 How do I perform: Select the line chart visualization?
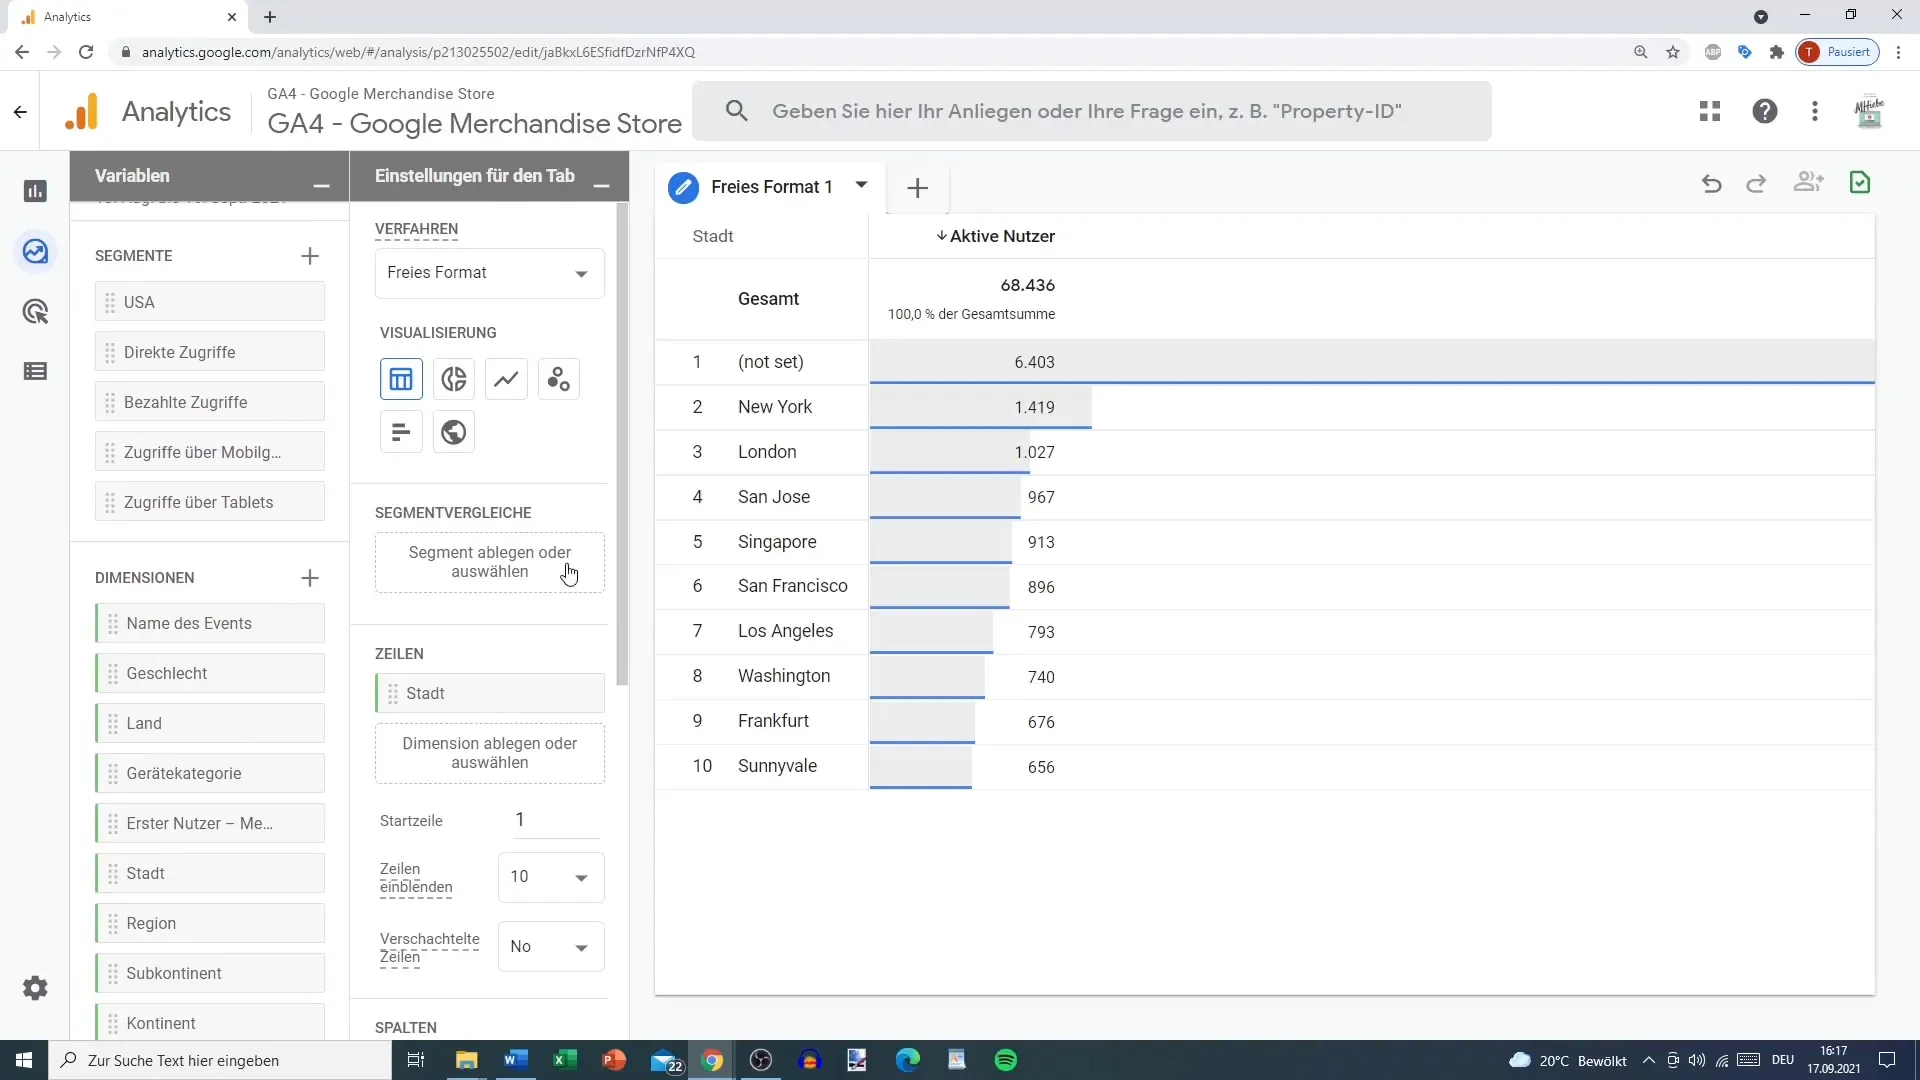pyautogui.click(x=507, y=379)
